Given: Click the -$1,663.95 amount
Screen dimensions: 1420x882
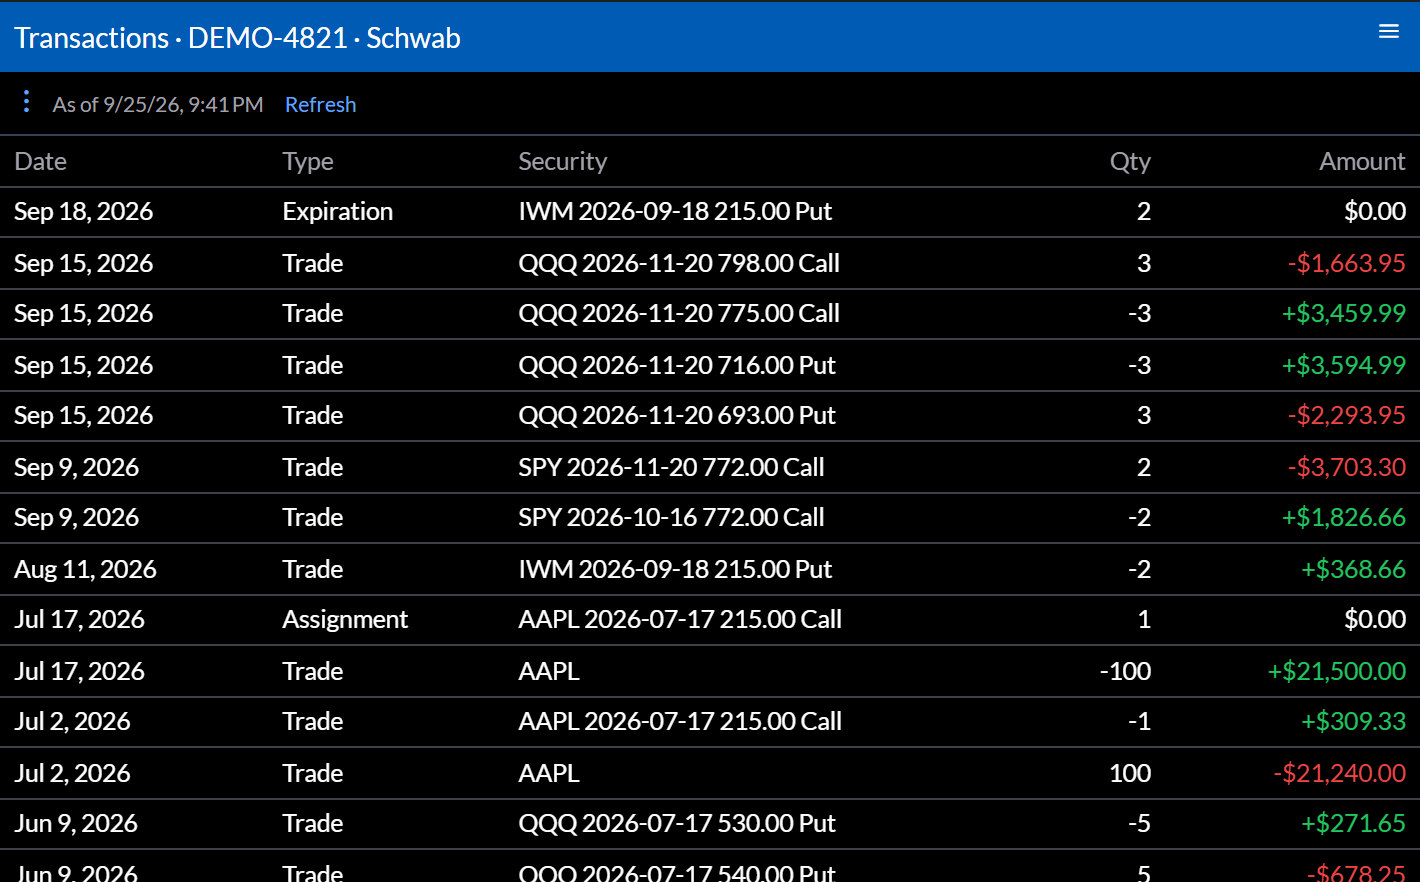Looking at the screenshot, I should pyautogui.click(x=1347, y=263).
